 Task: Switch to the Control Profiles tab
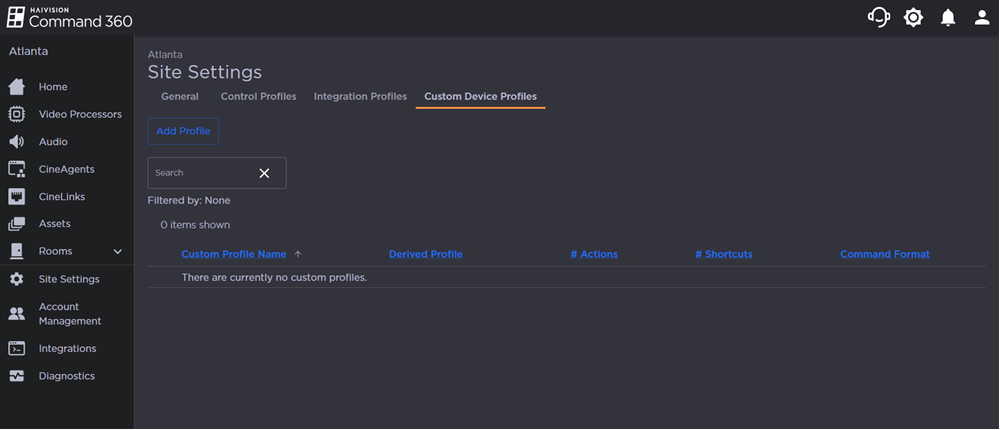[x=258, y=96]
